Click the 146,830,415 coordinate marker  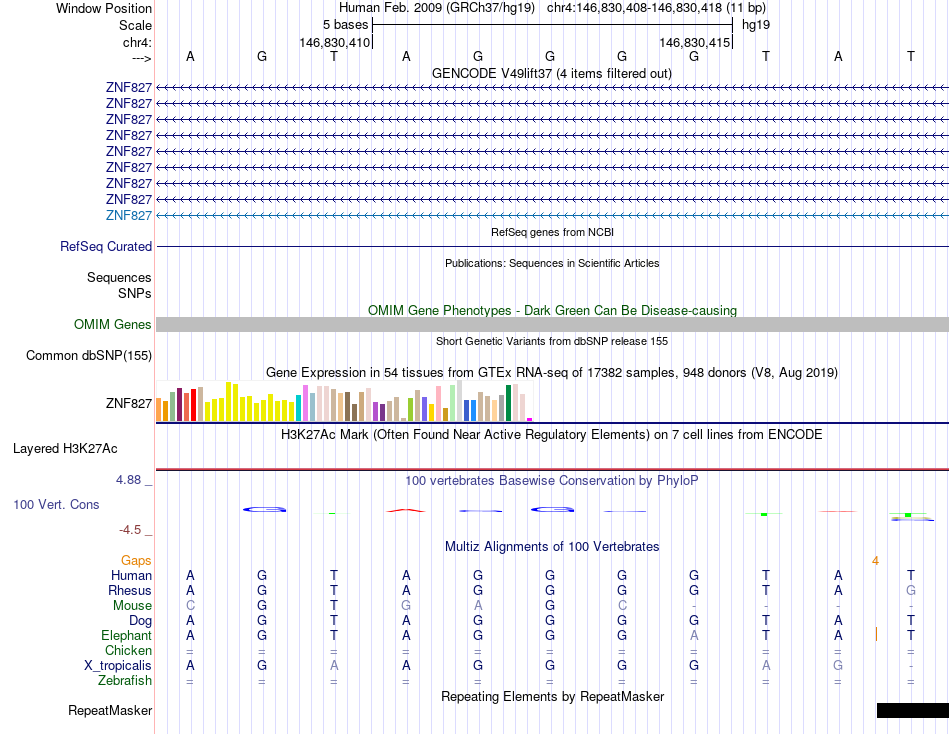694,42
